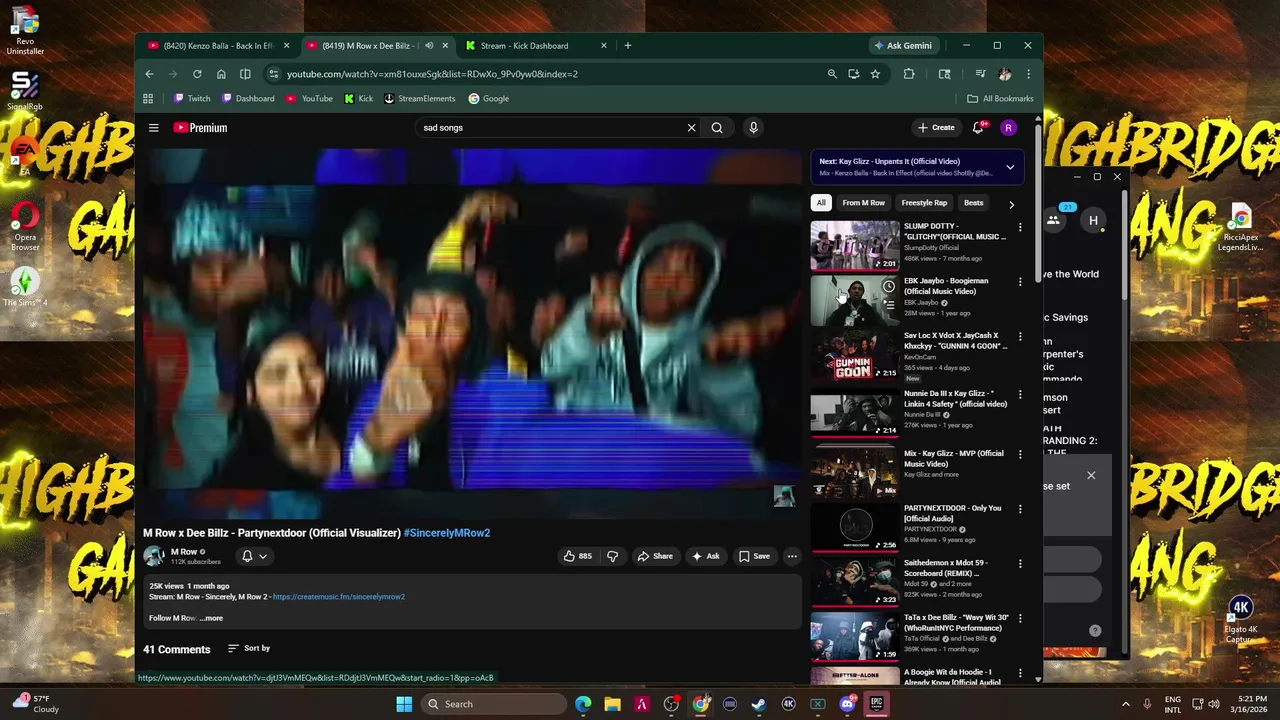Expand video description with ...more
Screen dimensions: 1280x720
(211, 618)
